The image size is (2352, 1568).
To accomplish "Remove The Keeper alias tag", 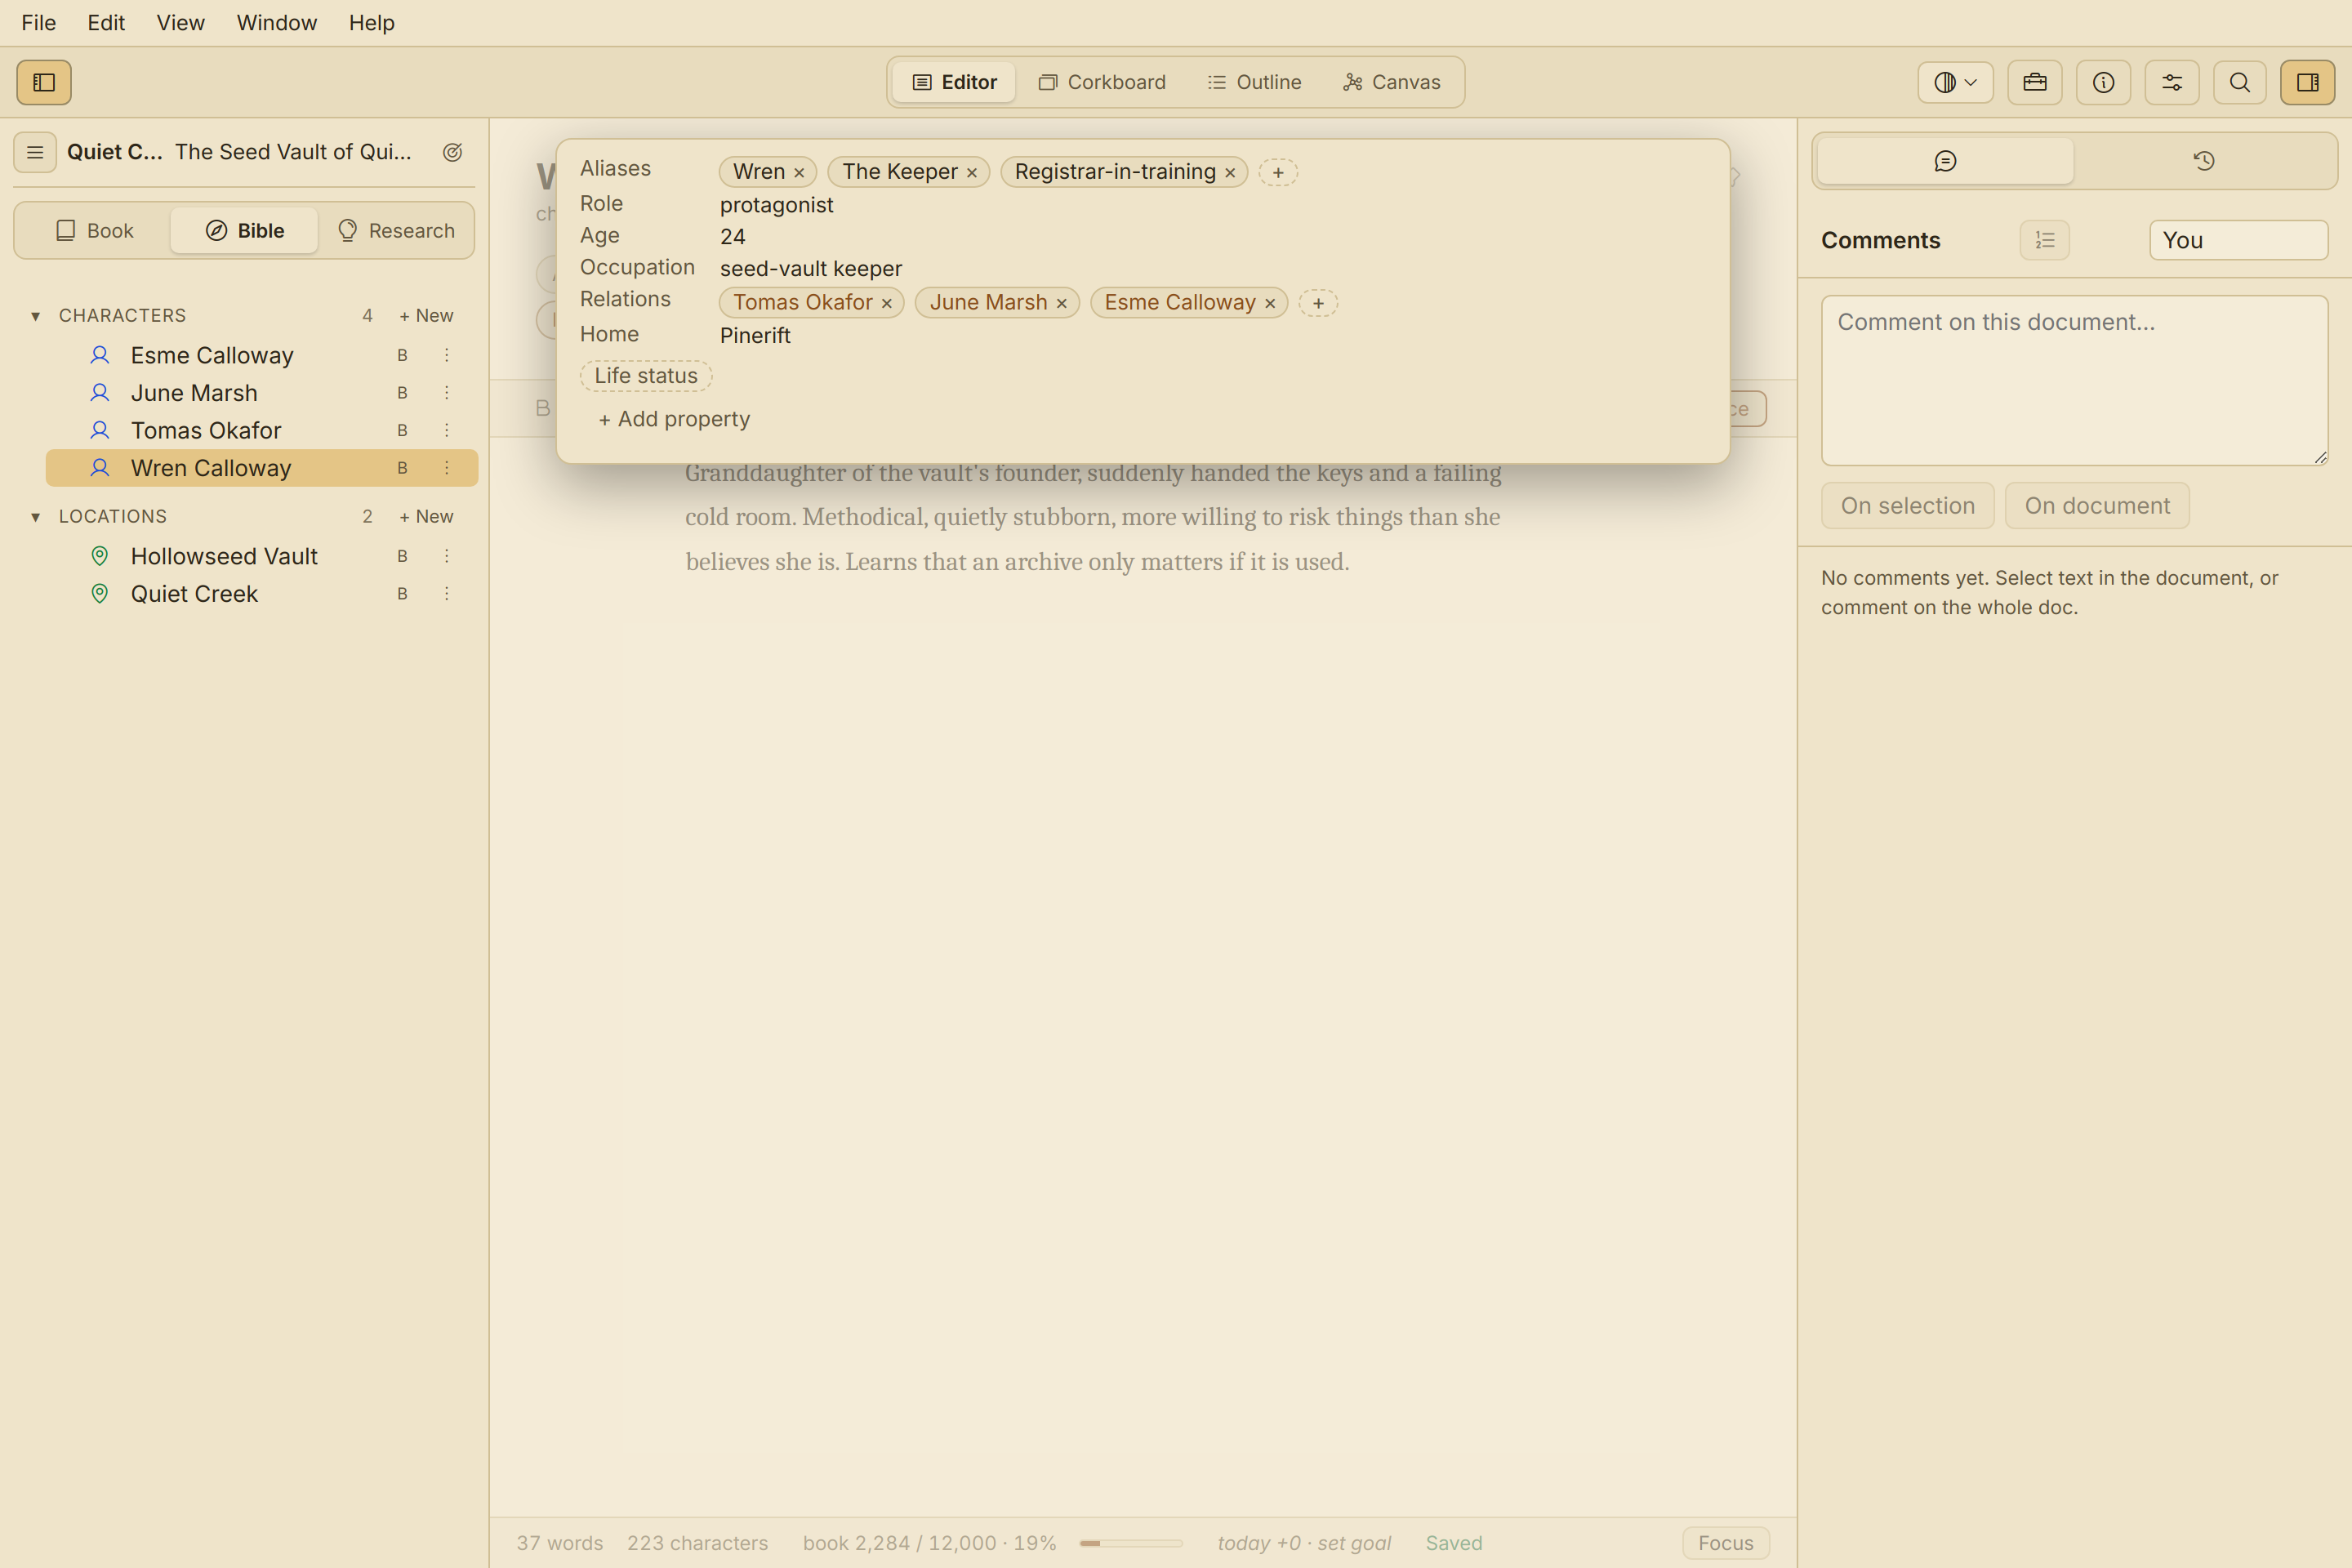I will click(972, 173).
